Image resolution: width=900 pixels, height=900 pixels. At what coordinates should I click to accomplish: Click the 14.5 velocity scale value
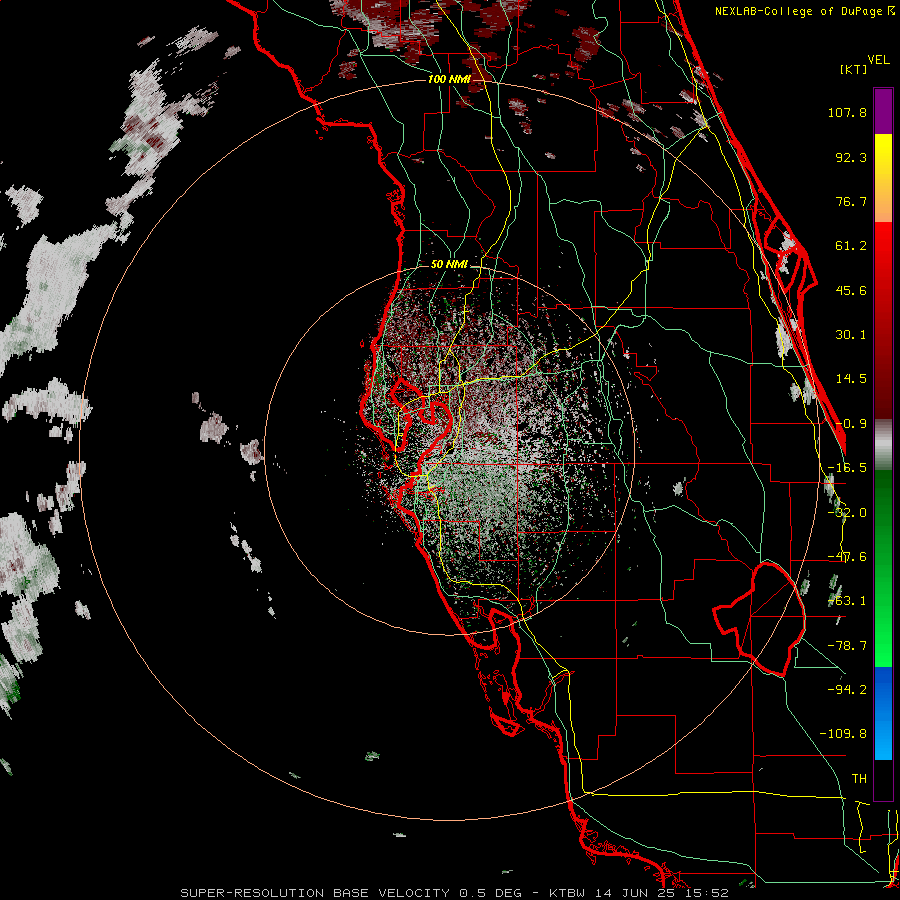pos(851,379)
